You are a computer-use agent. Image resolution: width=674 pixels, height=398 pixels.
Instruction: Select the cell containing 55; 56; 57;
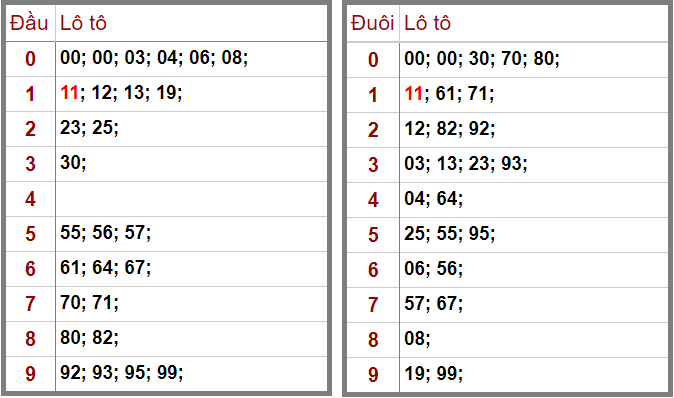[191, 234]
